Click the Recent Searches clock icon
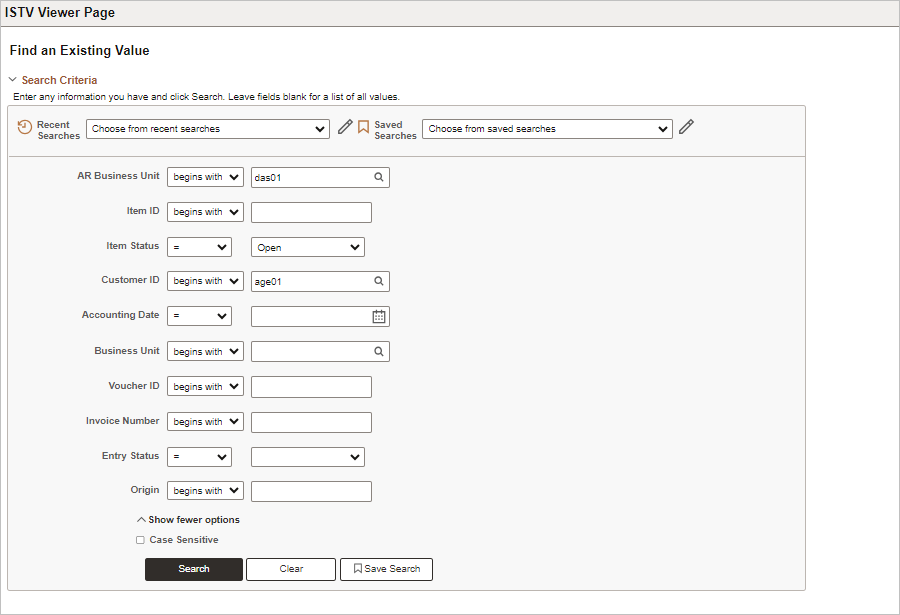This screenshot has height=615, width=900. click(x=24, y=127)
